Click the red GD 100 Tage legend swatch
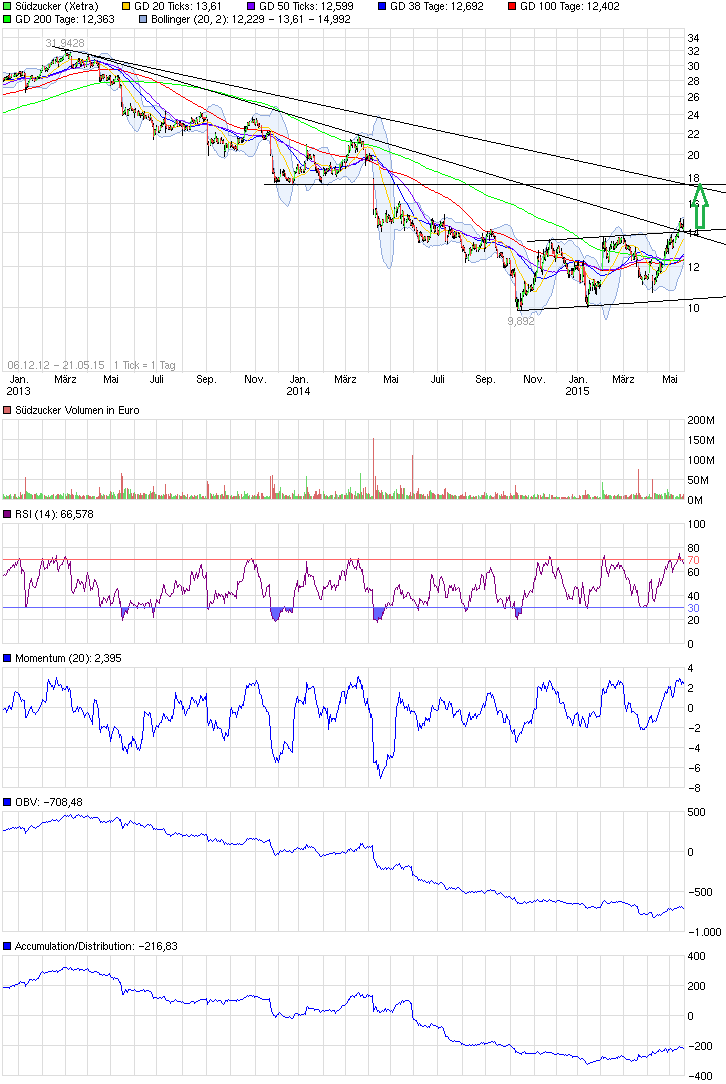726x1084 pixels. click(x=512, y=6)
